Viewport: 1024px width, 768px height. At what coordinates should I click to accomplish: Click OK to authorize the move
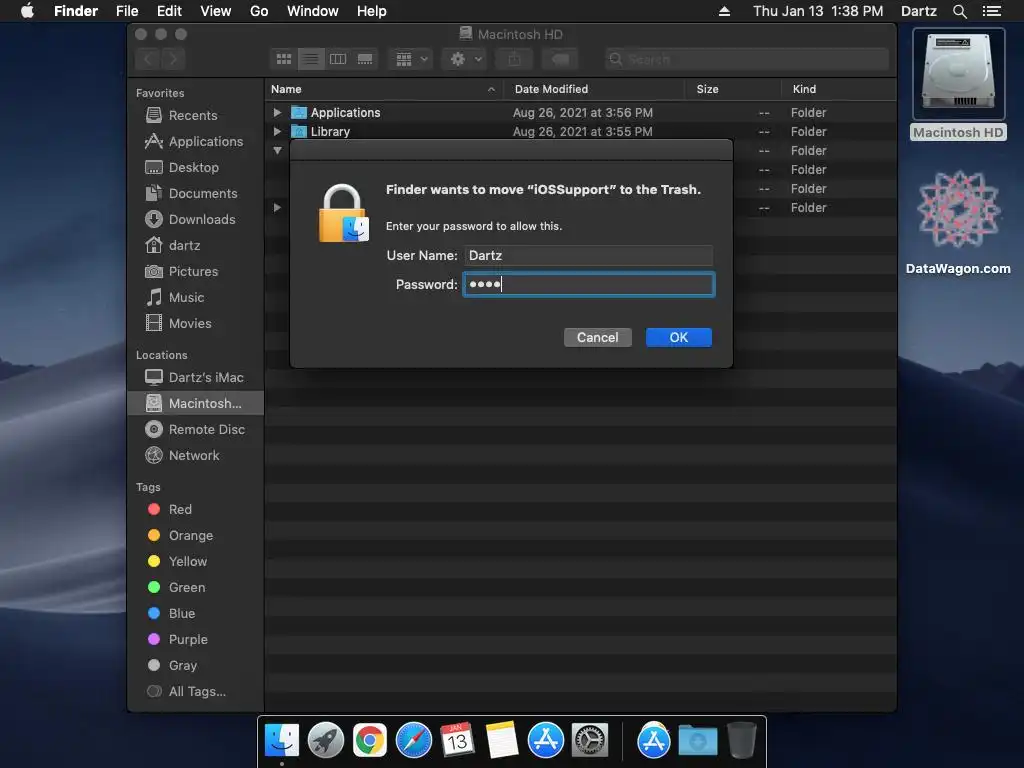(x=679, y=338)
